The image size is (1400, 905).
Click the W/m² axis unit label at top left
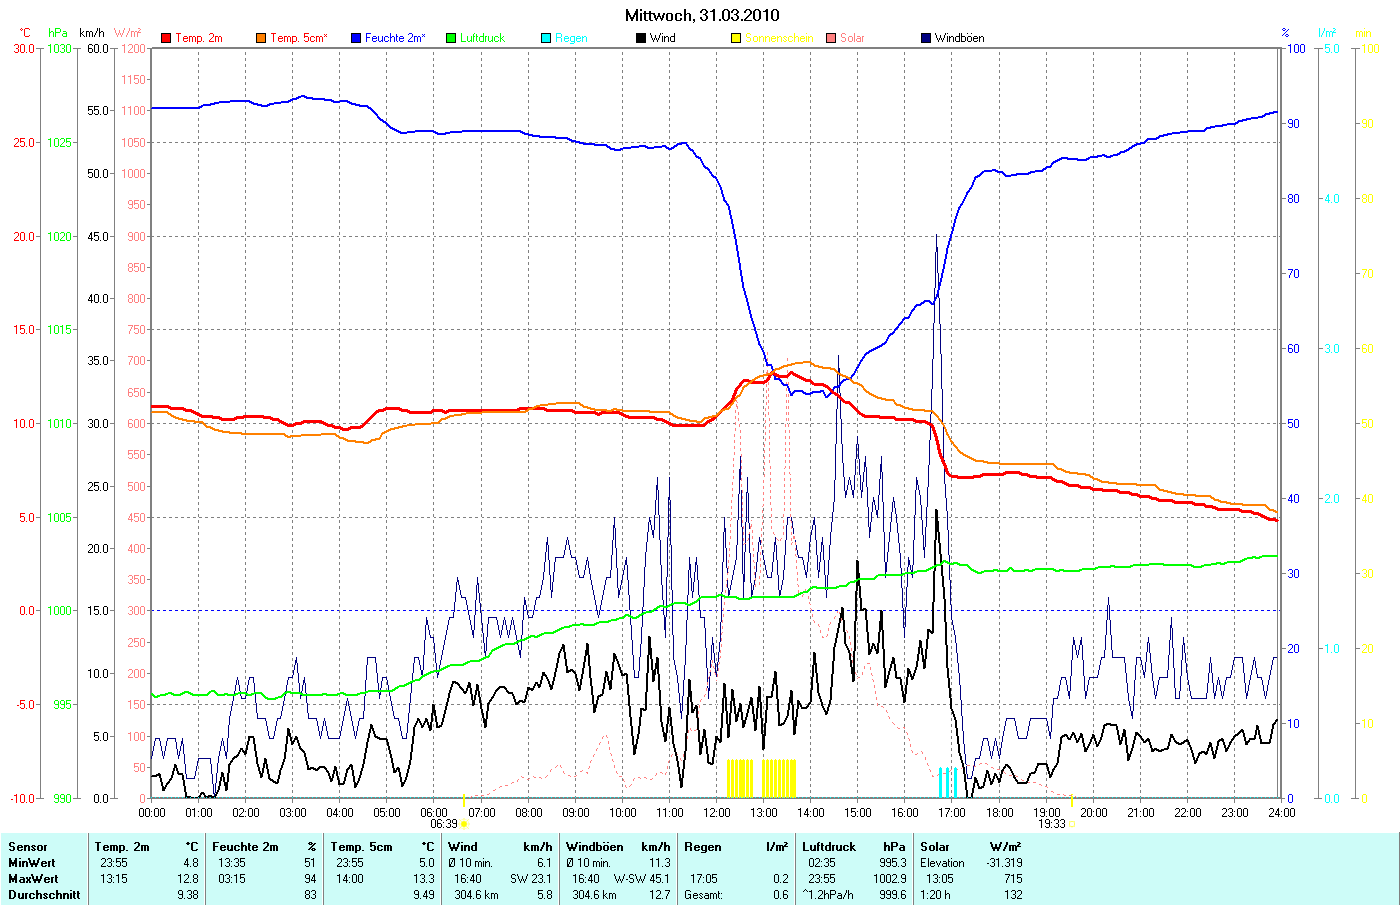click(128, 33)
